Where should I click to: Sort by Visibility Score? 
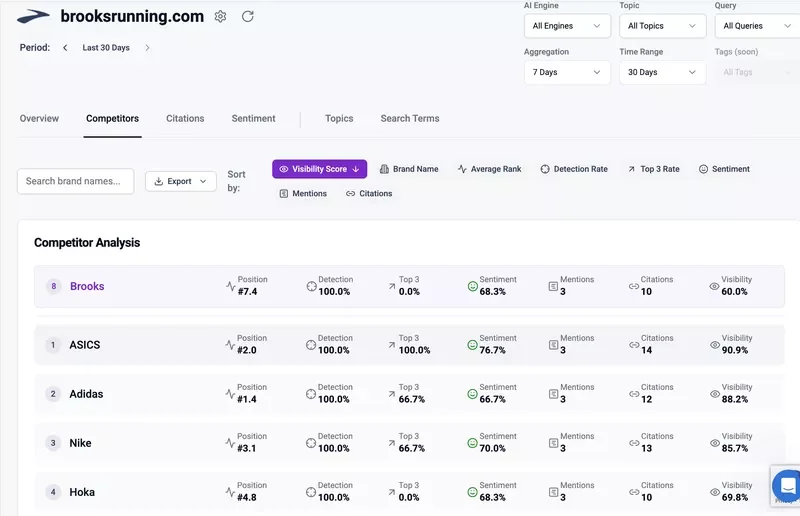319,169
